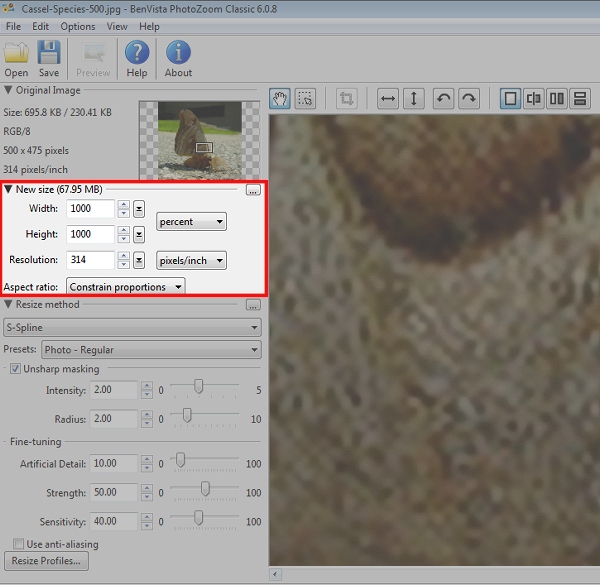Click the Width spinner arrows
This screenshot has height=585, width=600.
123,209
